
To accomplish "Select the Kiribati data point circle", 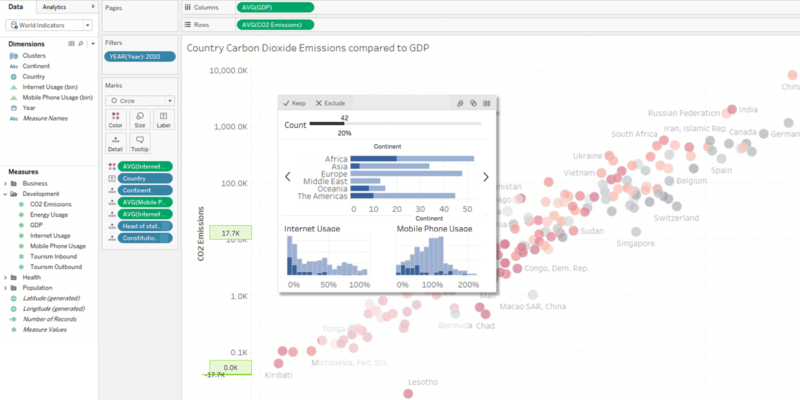I will [x=278, y=363].
